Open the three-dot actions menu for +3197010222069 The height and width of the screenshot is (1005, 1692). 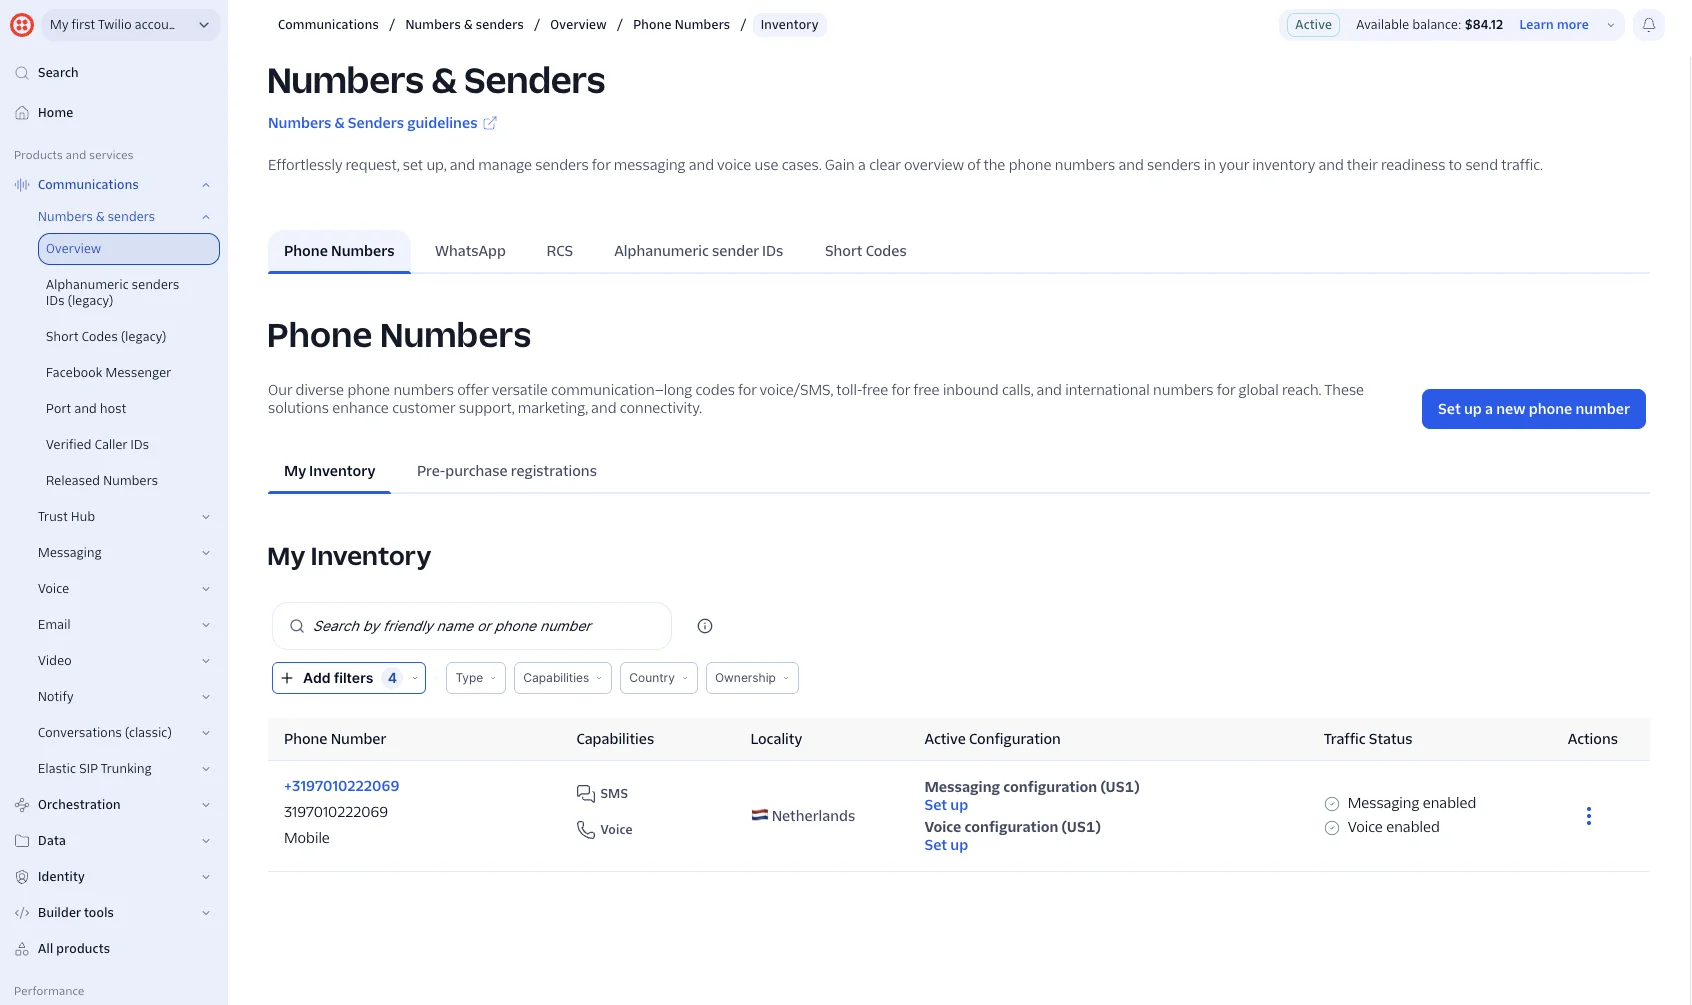pos(1588,816)
